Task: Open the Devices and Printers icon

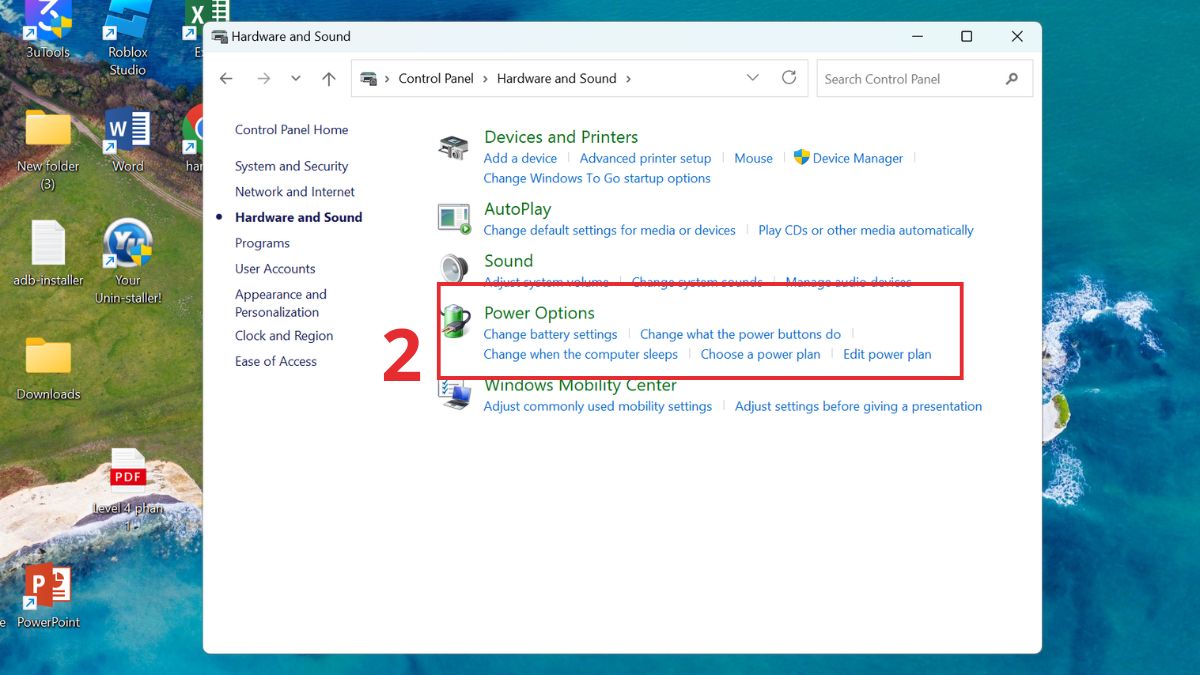Action: tap(454, 149)
